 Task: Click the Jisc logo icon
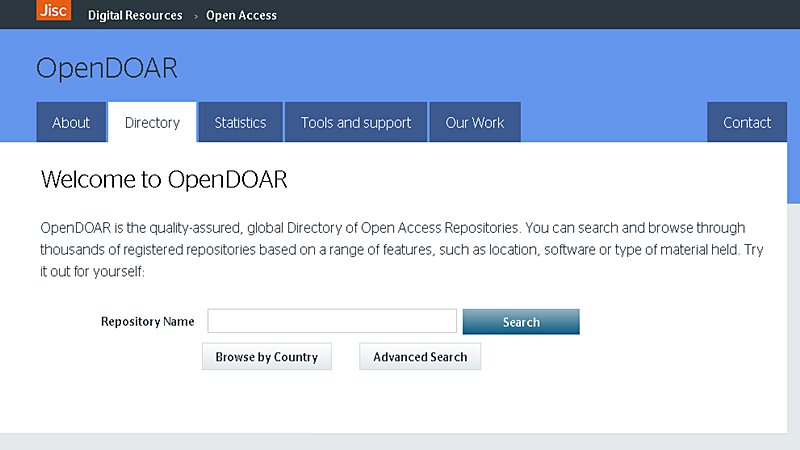[54, 10]
